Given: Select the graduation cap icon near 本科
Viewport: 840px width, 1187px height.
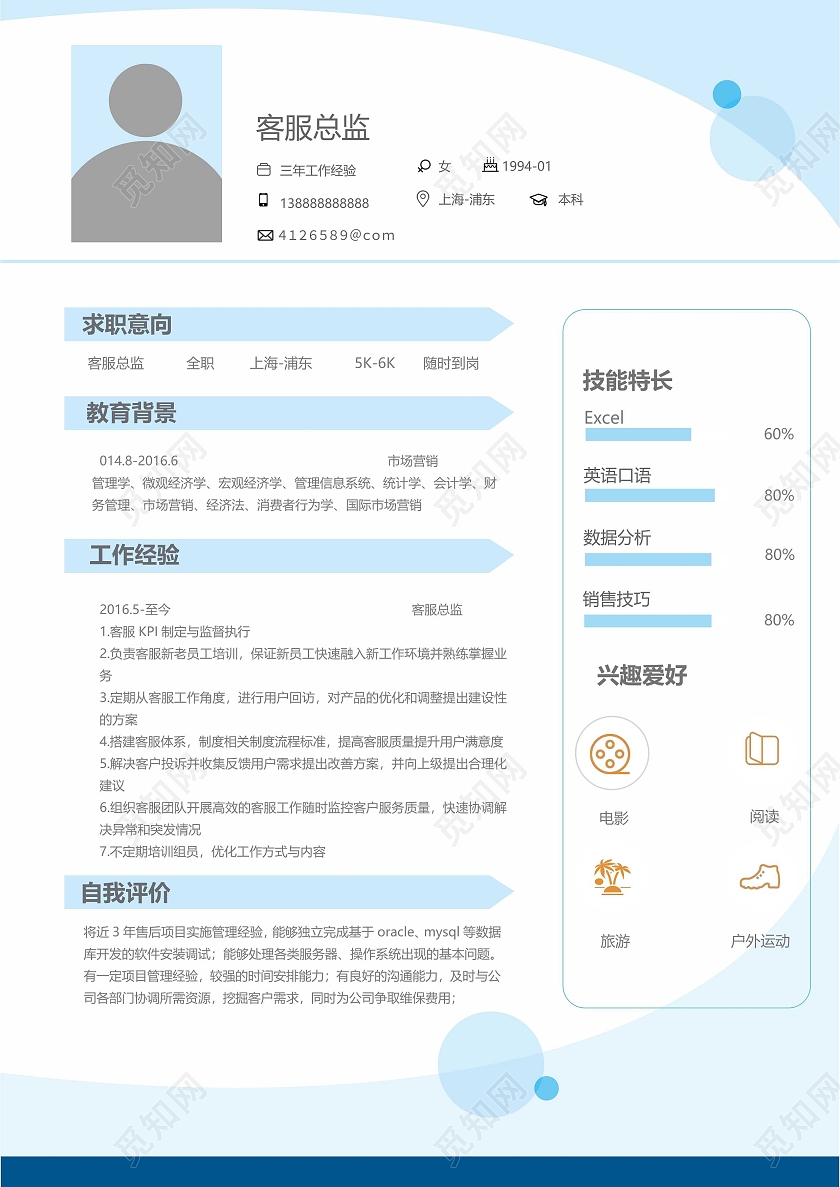Looking at the screenshot, I should (x=541, y=199).
